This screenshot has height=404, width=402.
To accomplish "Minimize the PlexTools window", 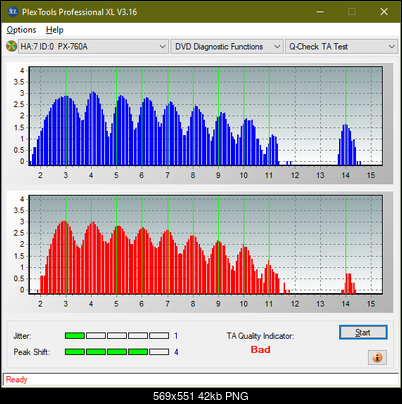I will click(x=320, y=12).
